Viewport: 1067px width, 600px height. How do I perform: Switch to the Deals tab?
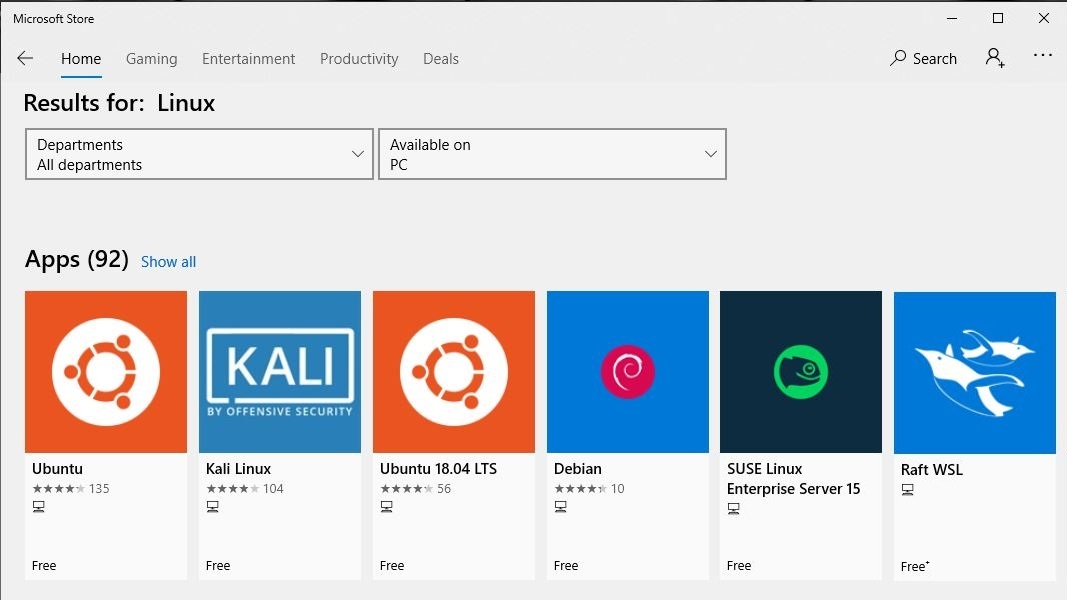point(441,59)
